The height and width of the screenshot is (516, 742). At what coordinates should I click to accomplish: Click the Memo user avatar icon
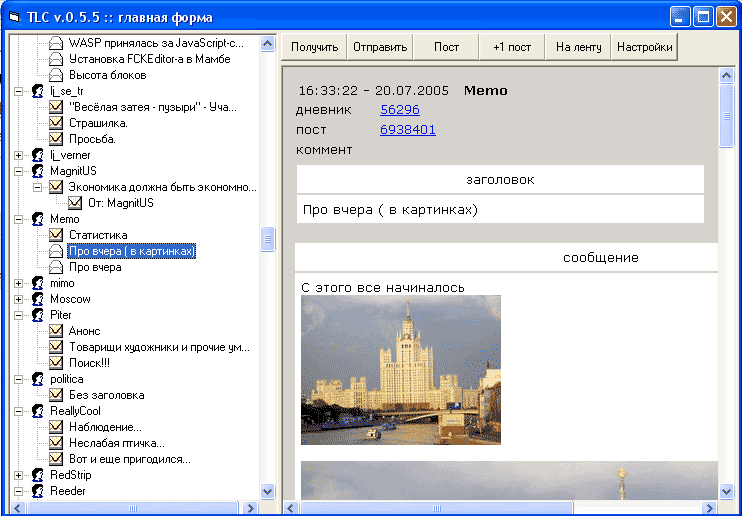(37, 219)
